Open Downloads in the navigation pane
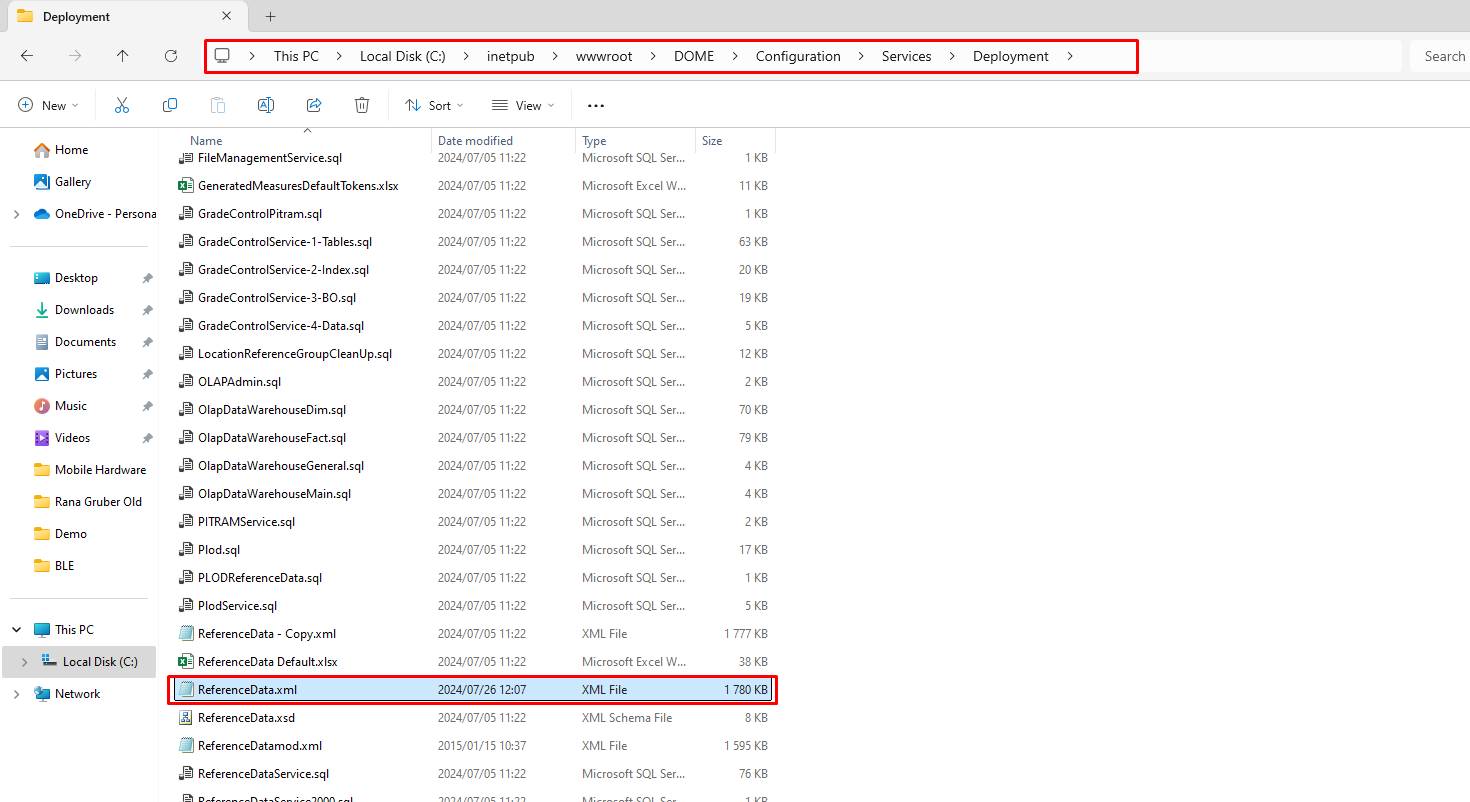 tap(84, 310)
